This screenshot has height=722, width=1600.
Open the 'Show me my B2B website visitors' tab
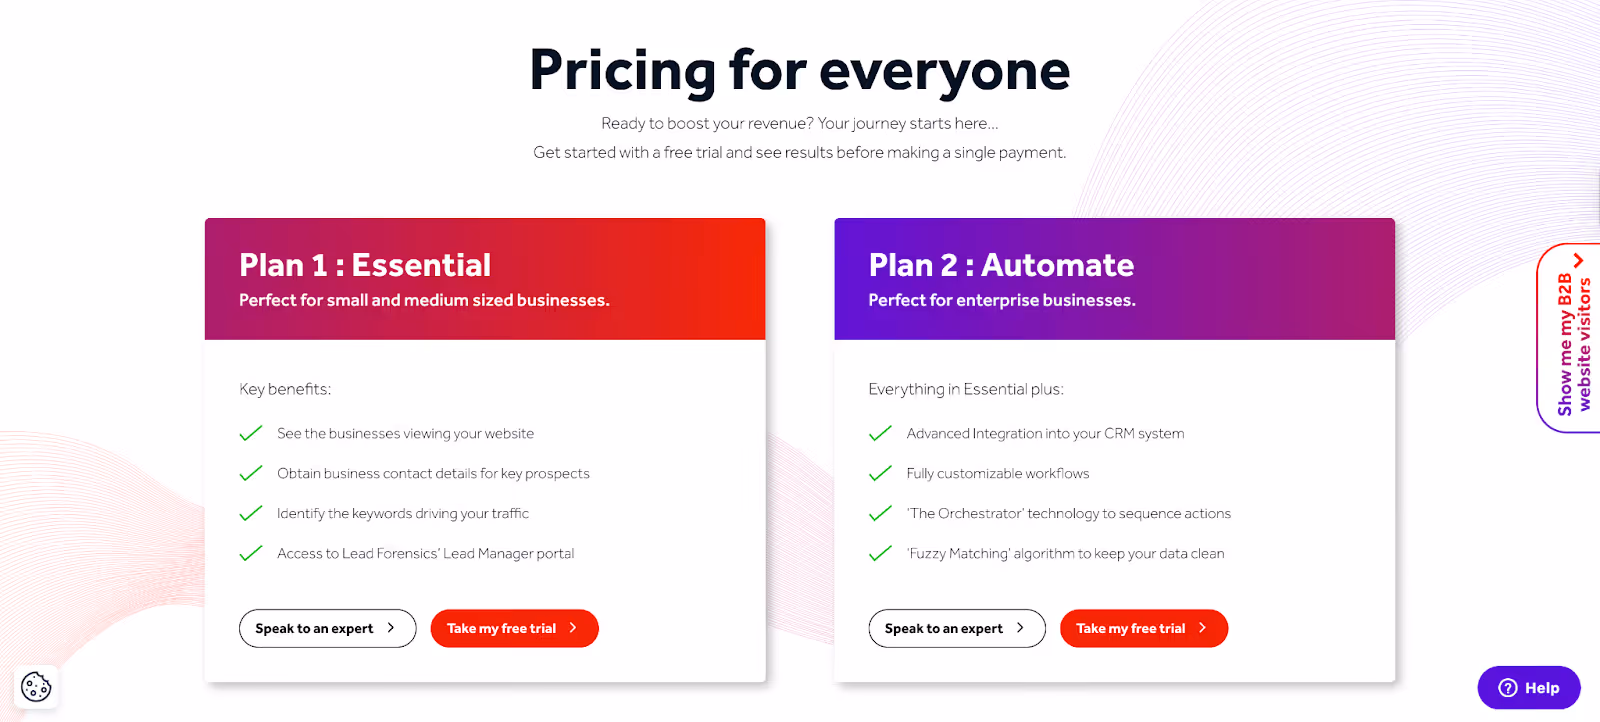[1568, 340]
